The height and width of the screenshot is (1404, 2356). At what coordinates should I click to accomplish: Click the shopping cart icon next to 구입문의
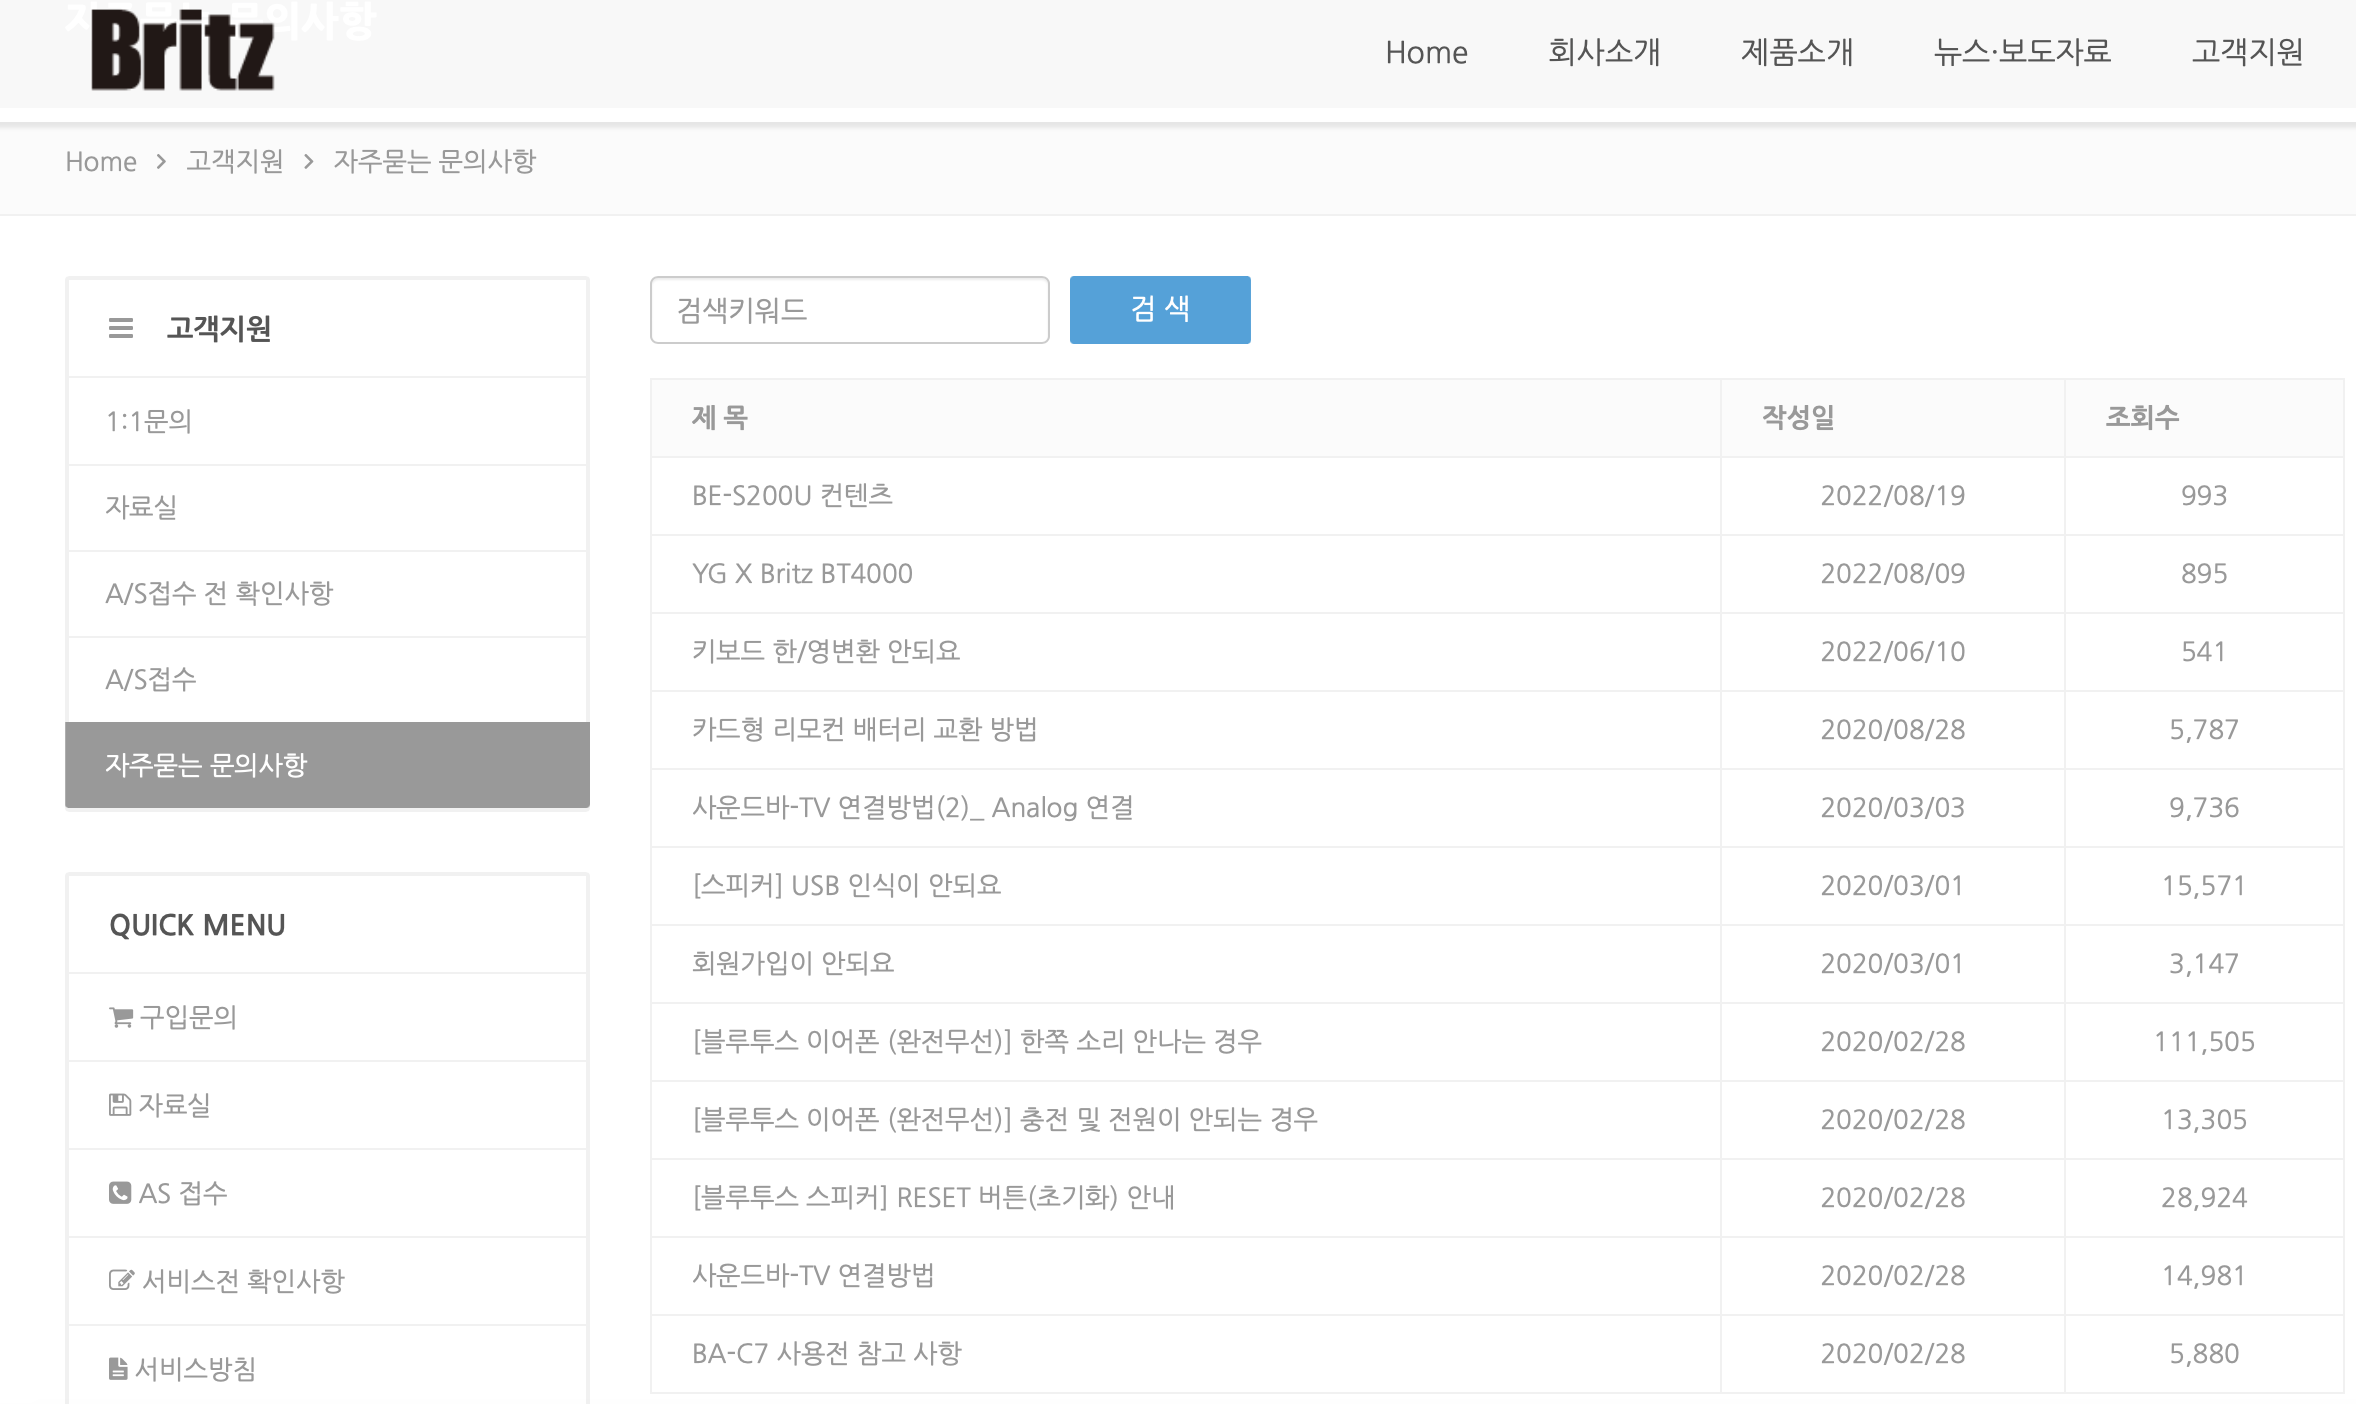[x=120, y=1017]
